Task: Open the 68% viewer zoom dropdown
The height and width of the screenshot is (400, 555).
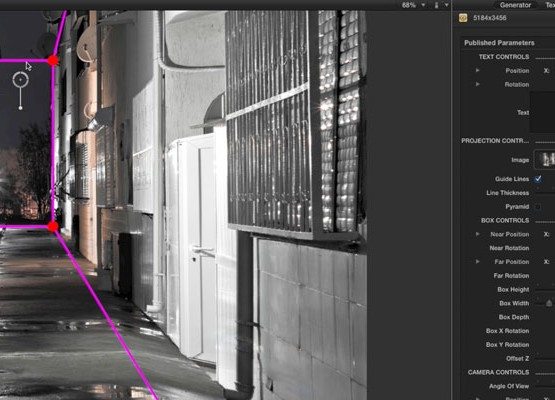Action: (413, 5)
